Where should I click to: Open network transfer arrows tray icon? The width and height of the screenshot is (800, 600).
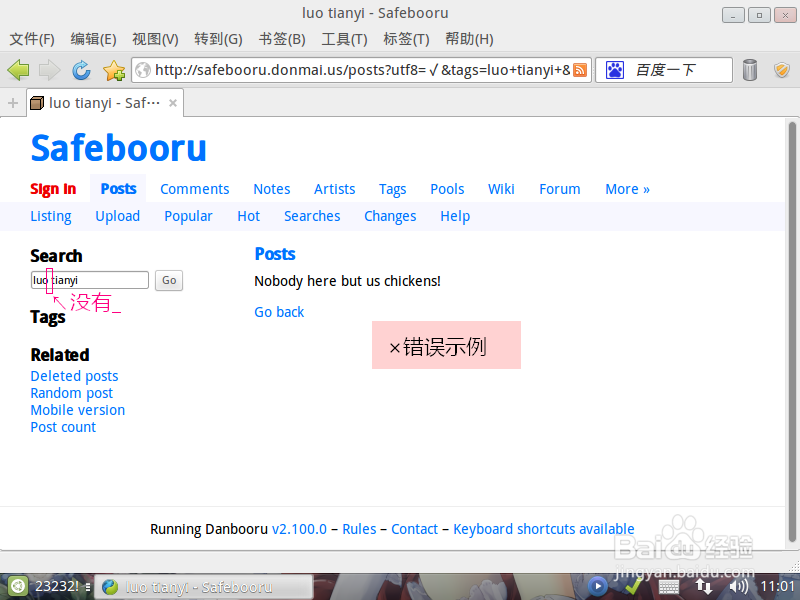(704, 586)
